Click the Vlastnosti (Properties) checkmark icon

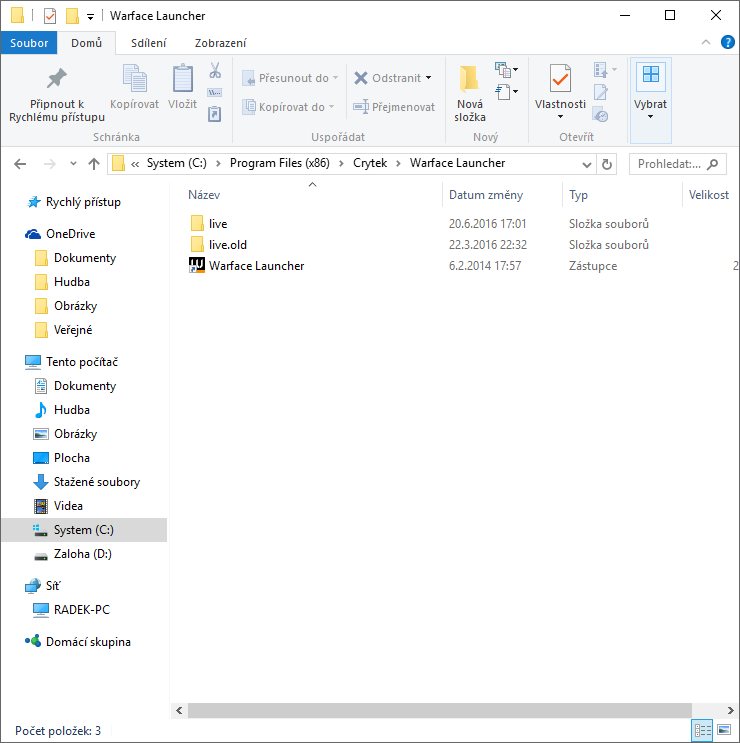tap(560, 78)
